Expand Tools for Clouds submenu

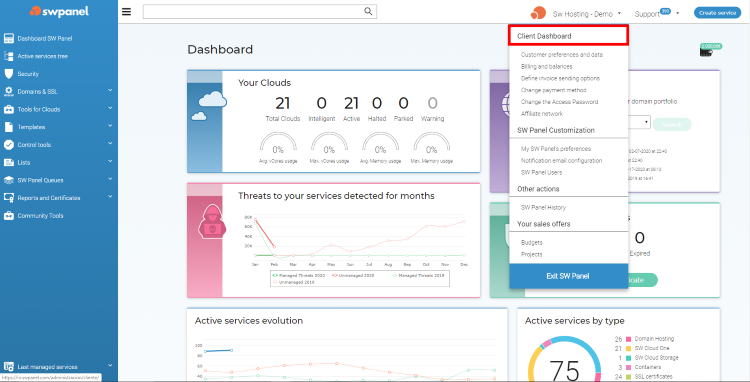pyautogui.click(x=110, y=108)
